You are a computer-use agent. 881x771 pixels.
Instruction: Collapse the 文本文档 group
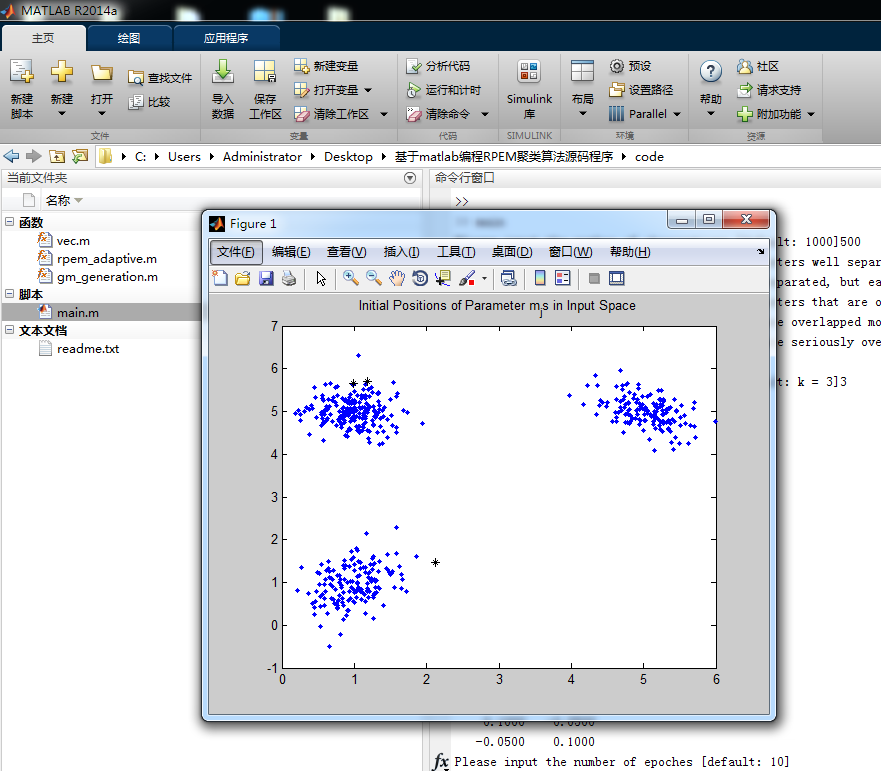10,329
